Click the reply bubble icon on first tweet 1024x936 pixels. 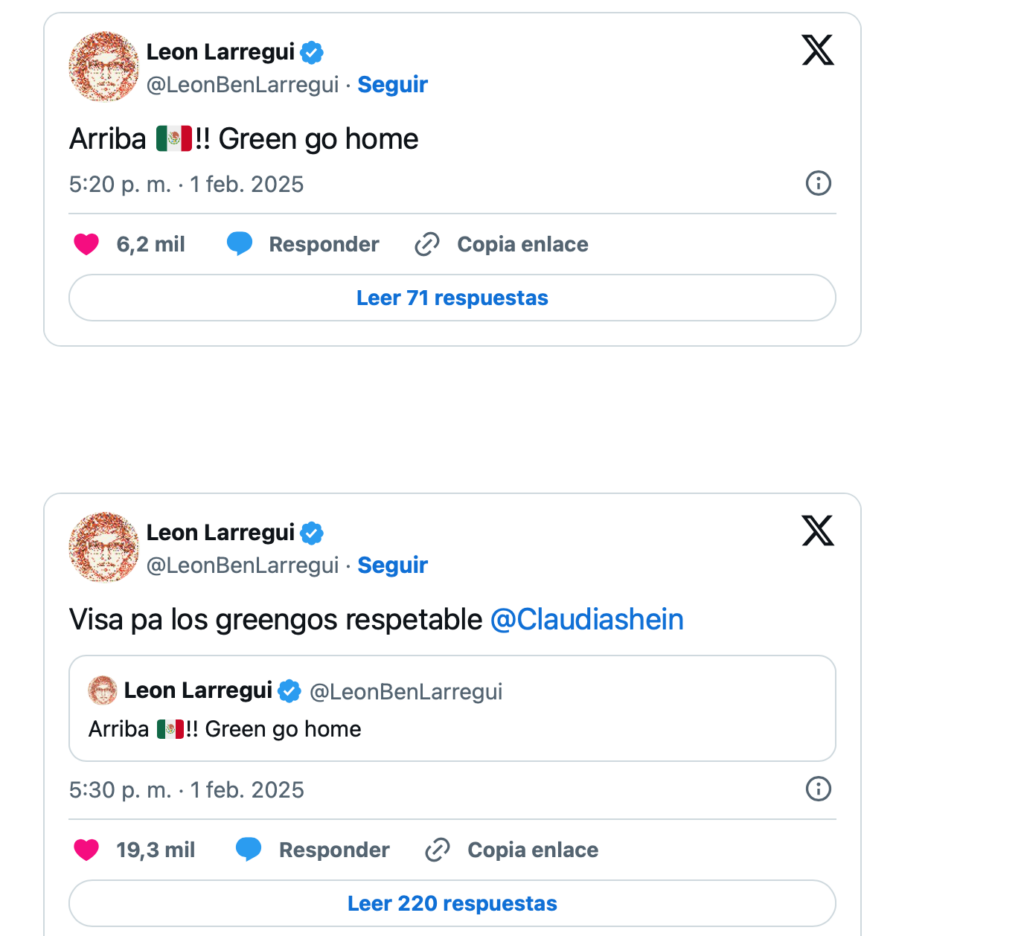click(x=240, y=244)
